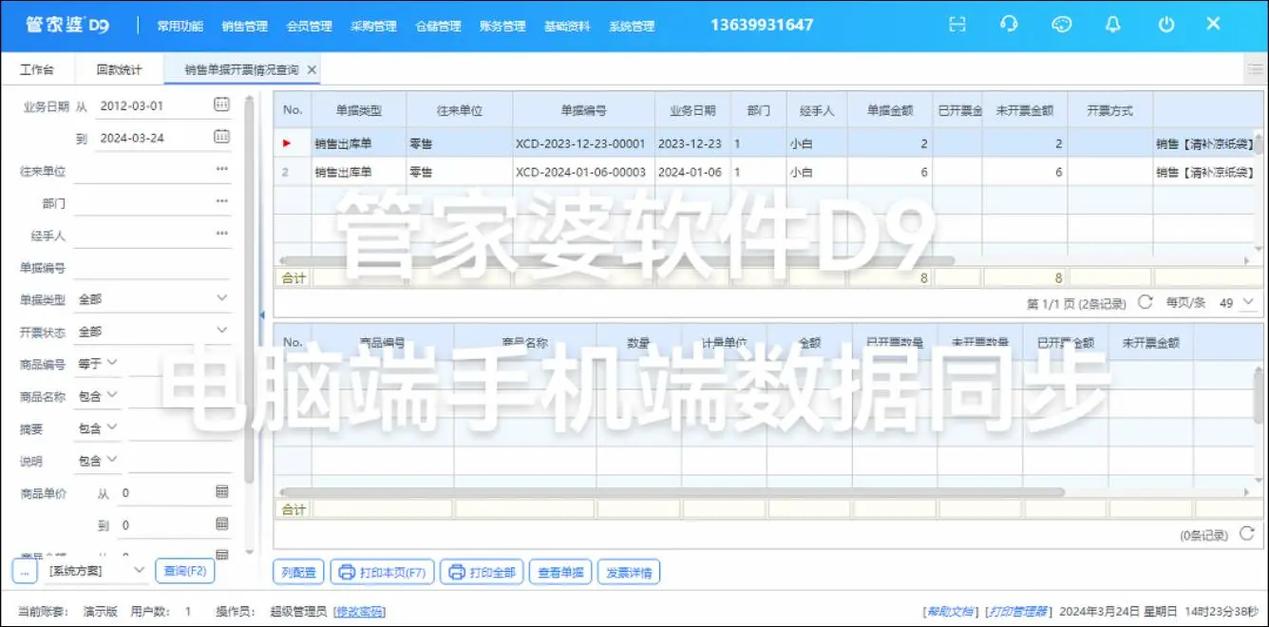1269x627 pixels.
Task: Click the power logout icon
Action: coord(1166,25)
